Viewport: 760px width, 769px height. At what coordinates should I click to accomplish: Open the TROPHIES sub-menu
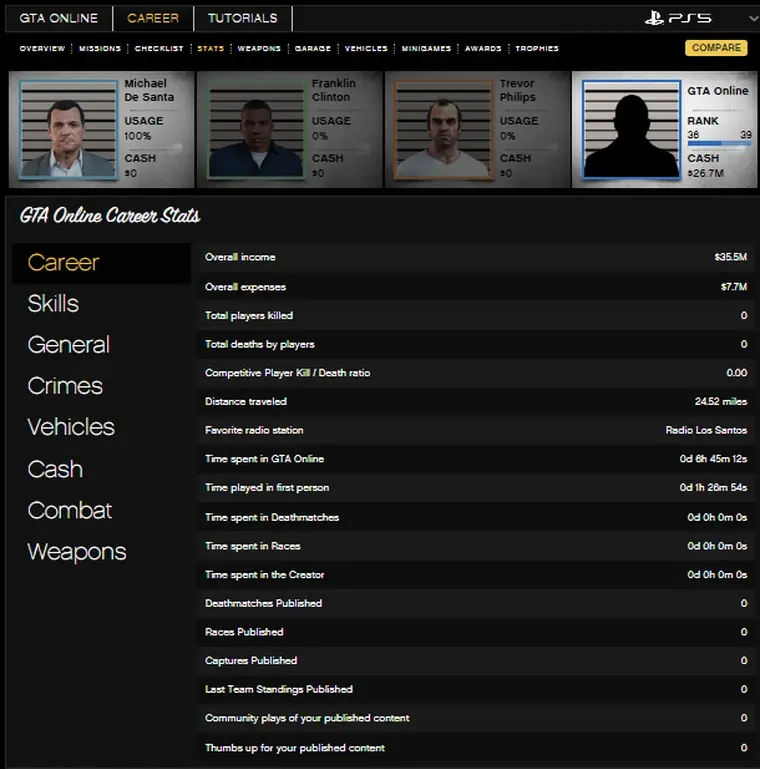[537, 49]
